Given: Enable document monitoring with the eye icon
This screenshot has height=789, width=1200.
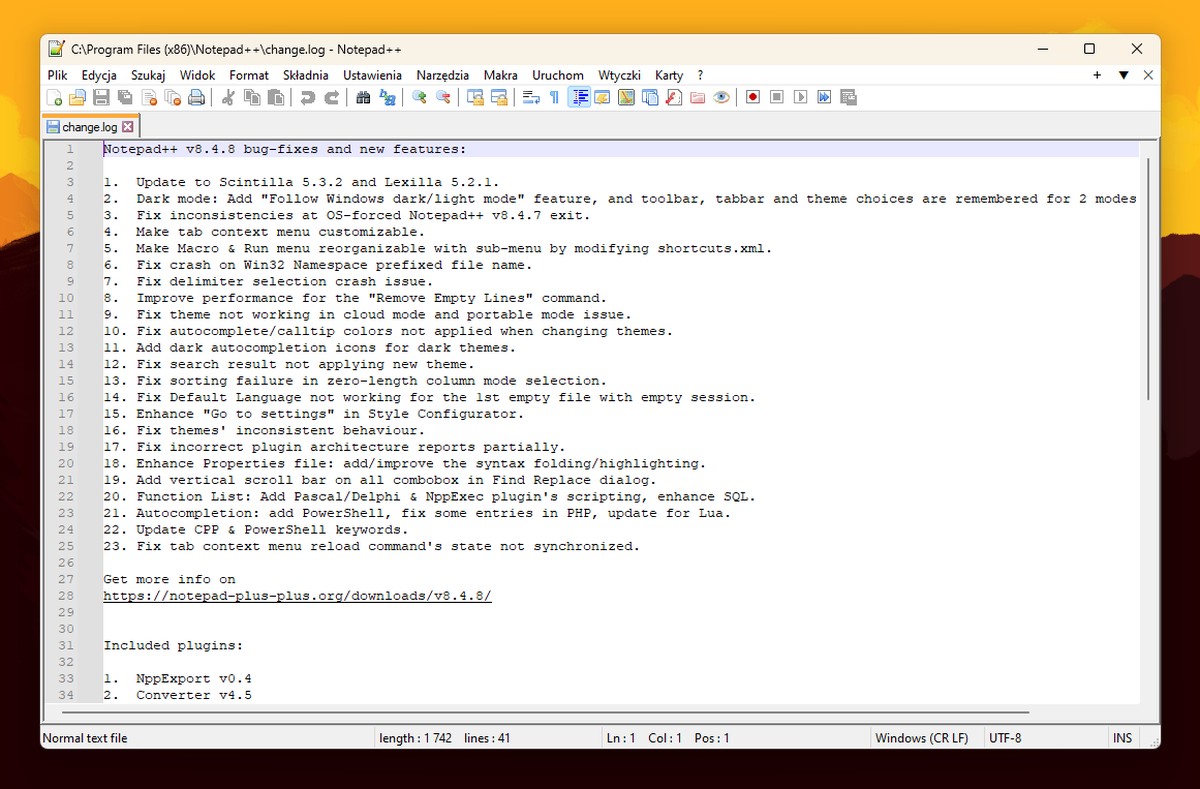Looking at the screenshot, I should click(x=722, y=97).
